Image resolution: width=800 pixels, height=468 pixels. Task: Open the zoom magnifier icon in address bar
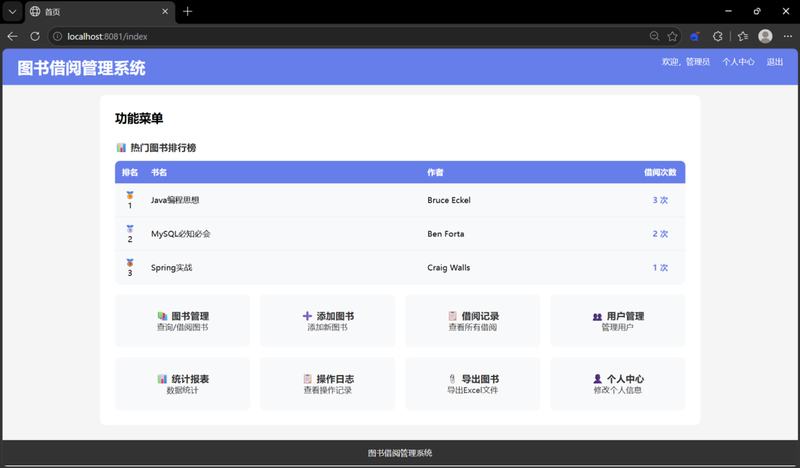(x=654, y=36)
